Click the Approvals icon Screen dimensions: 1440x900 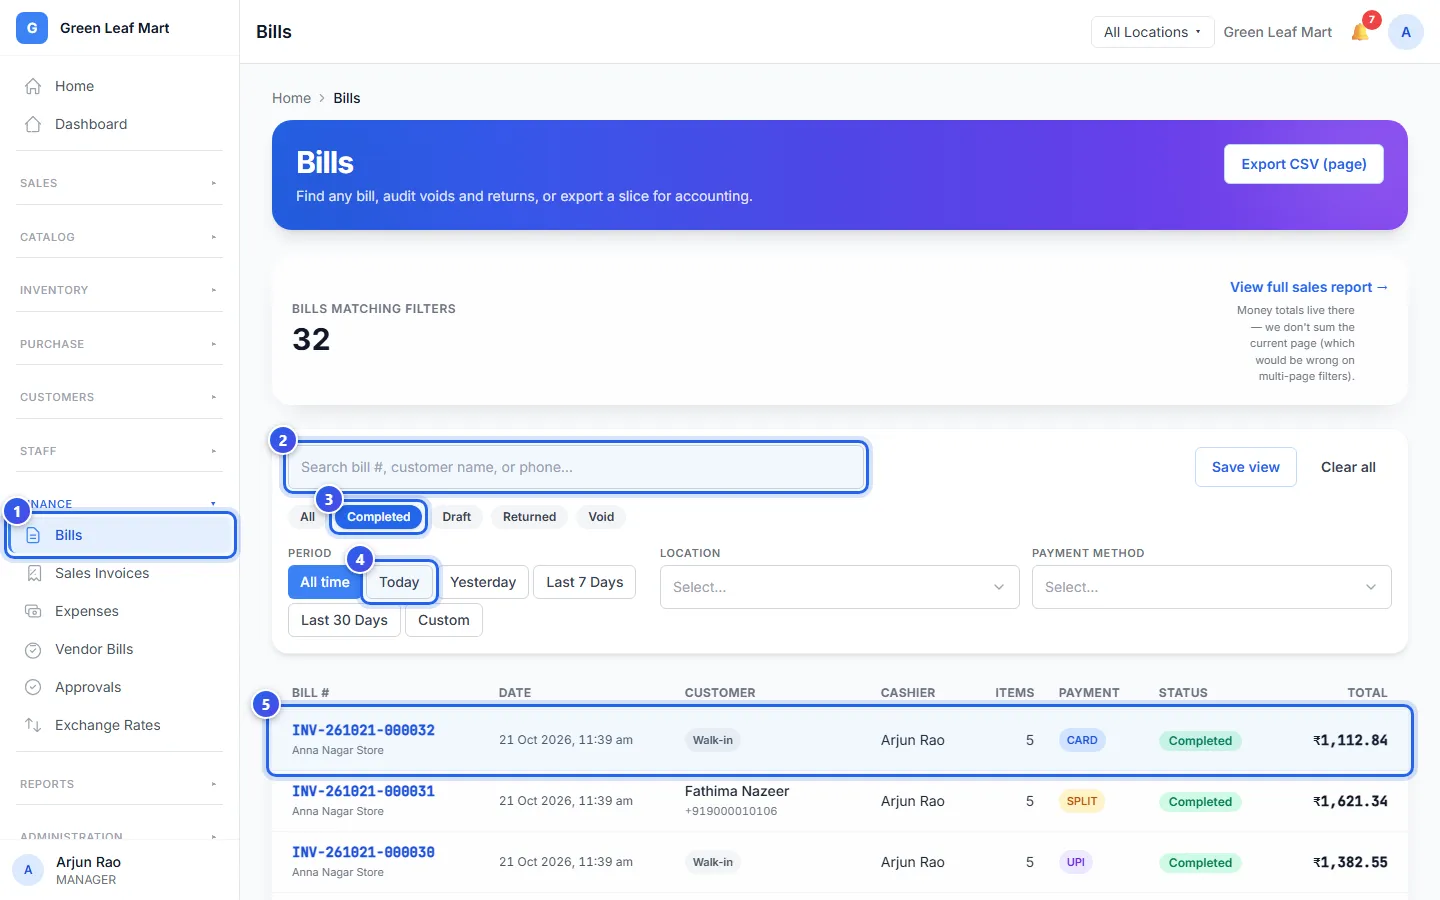33,687
